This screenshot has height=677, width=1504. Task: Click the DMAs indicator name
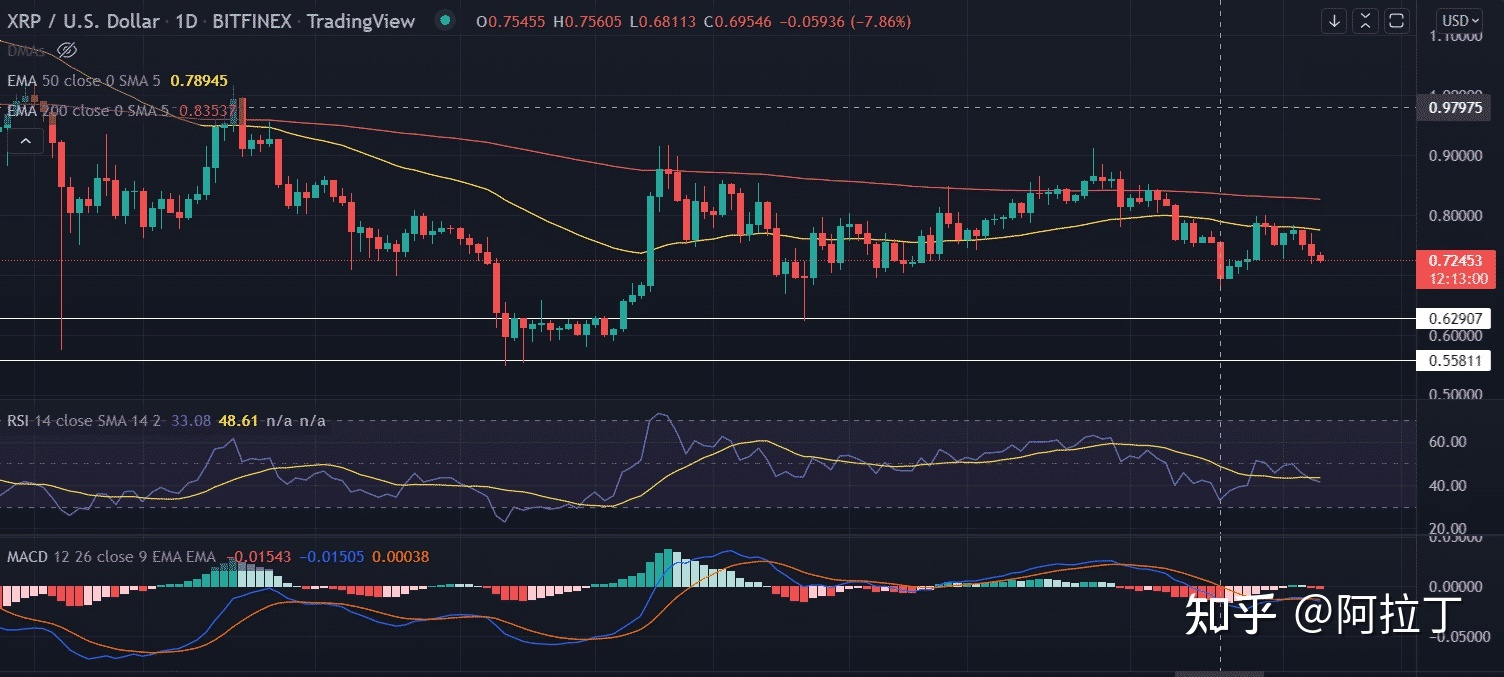click(26, 50)
